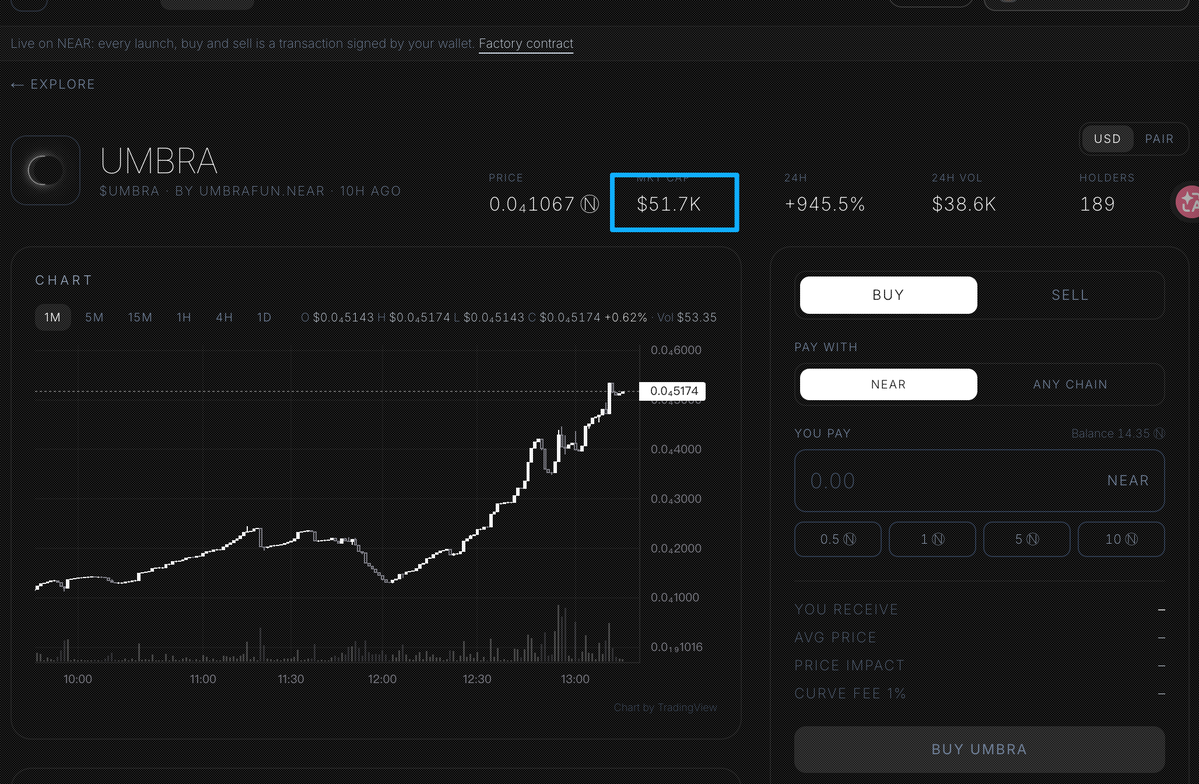Click the current price label 0.0₄5174 on the chart axis
Viewport: 1199px width, 784px height.
coord(673,391)
